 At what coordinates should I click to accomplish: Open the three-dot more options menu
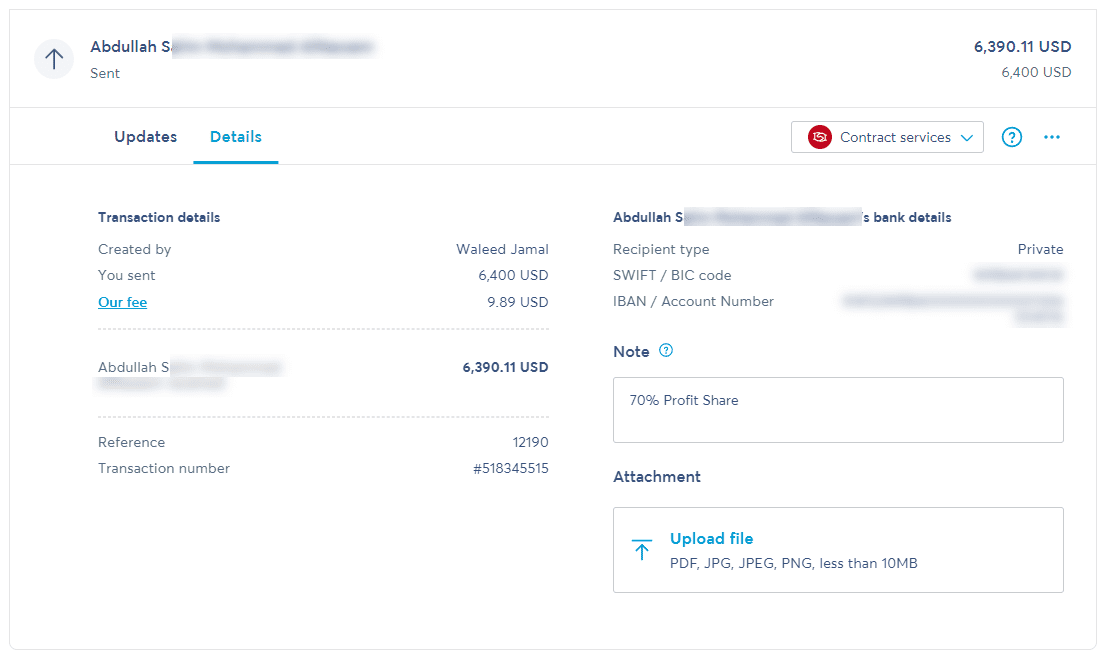tap(1052, 137)
